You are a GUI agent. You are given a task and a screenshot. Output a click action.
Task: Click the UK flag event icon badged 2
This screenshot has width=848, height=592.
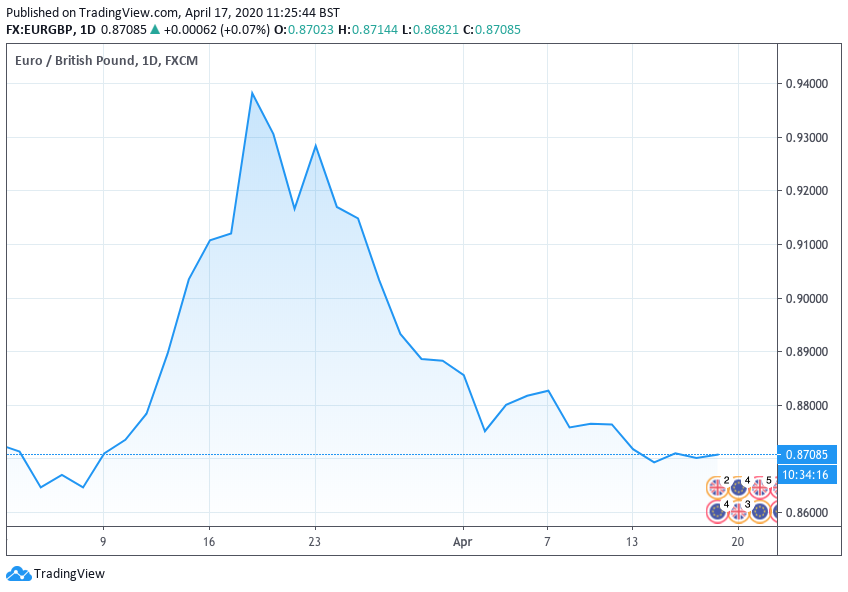click(x=717, y=487)
